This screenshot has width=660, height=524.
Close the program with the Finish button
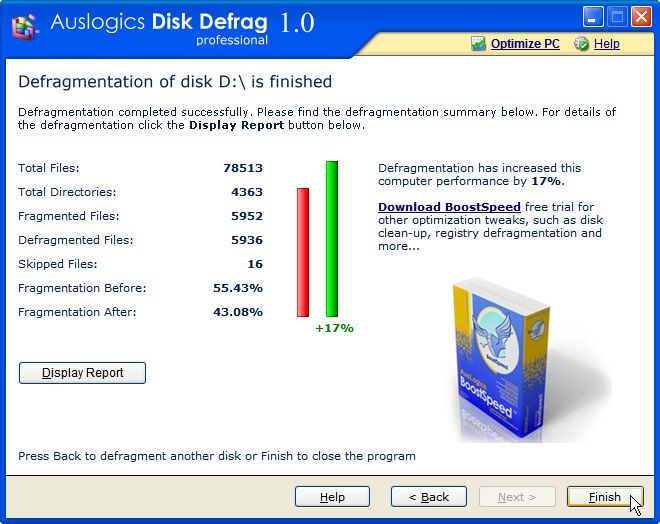[605, 497]
